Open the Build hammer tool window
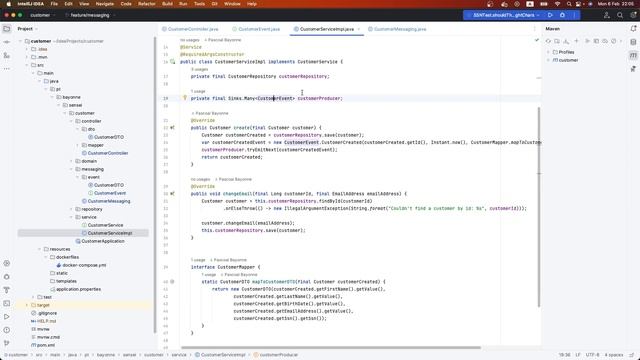Viewport: 640px width, 360px height. point(7,290)
